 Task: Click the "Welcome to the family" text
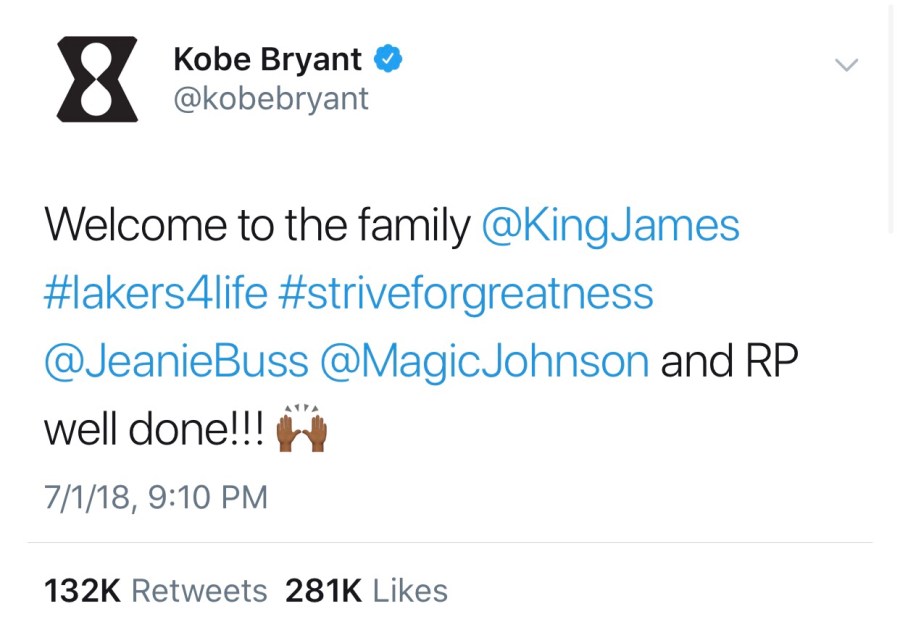256,226
